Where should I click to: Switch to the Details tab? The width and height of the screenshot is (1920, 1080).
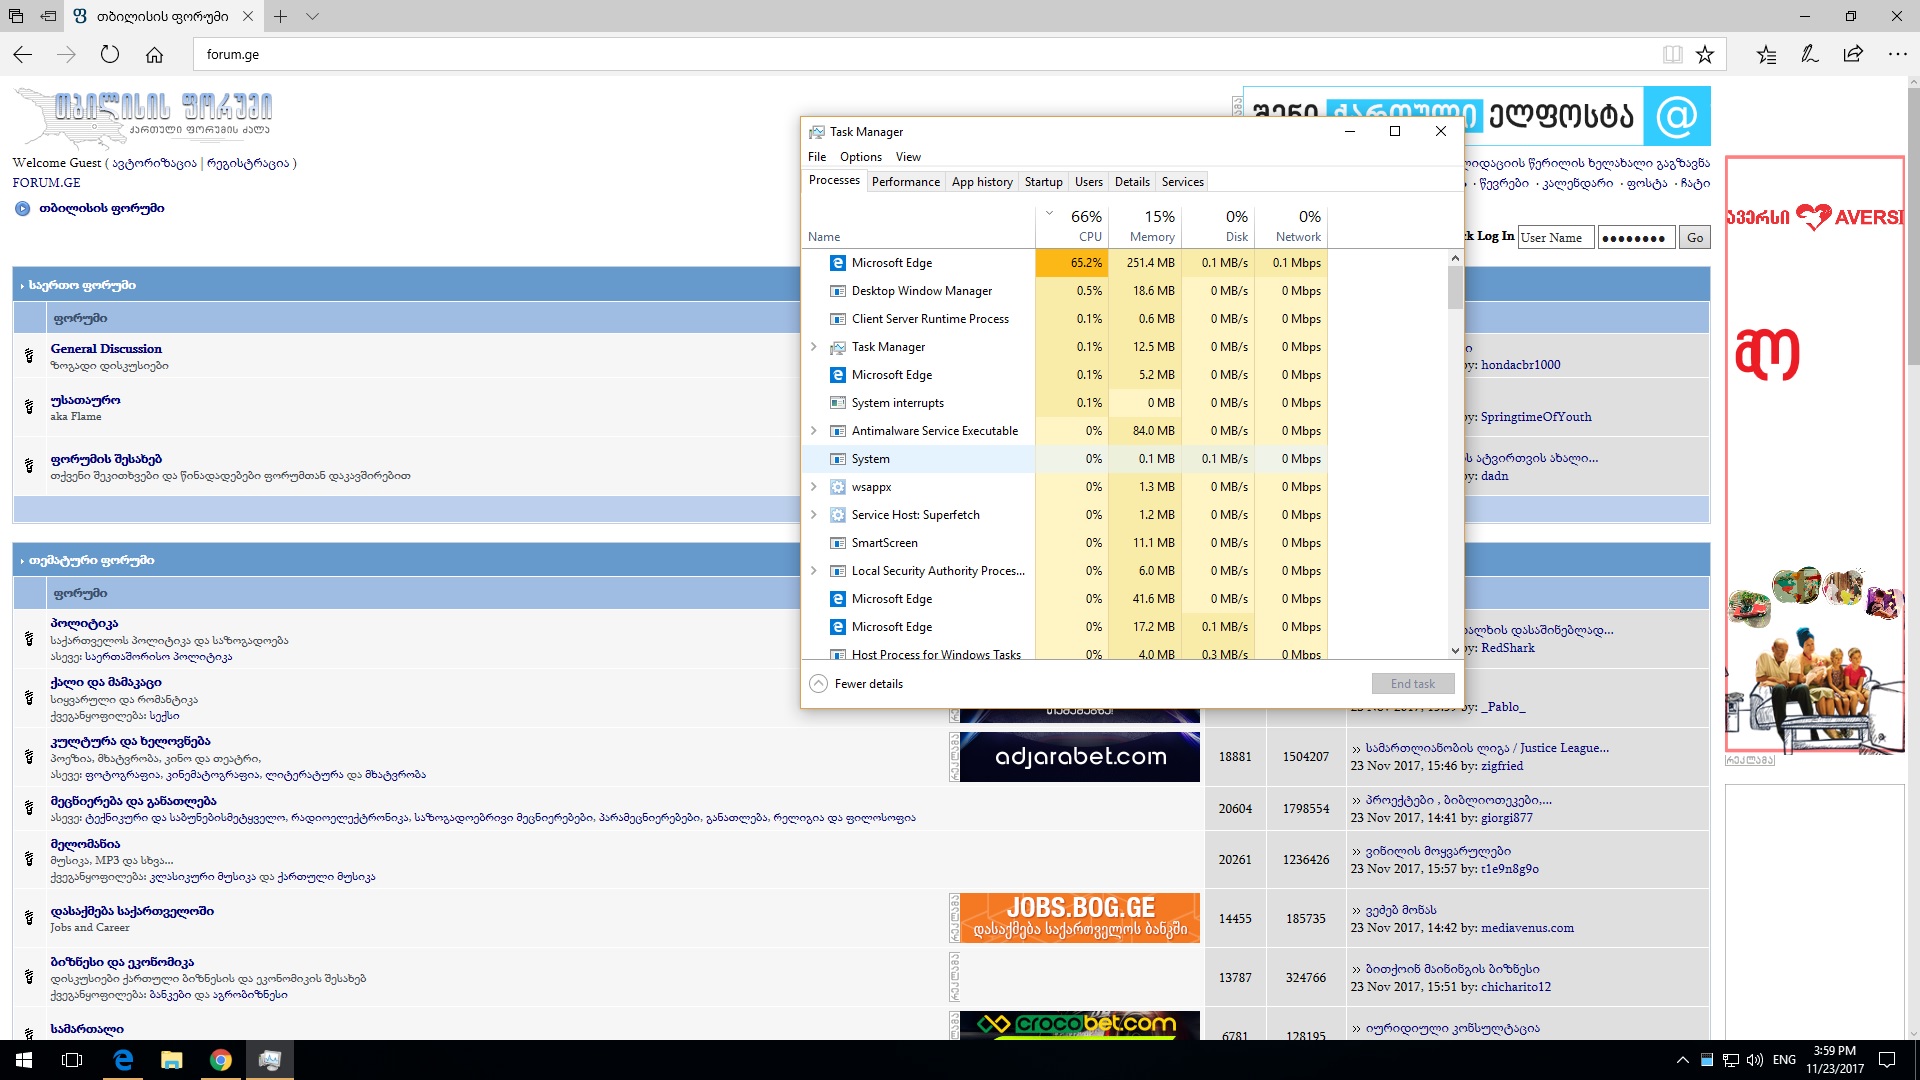1132,182
